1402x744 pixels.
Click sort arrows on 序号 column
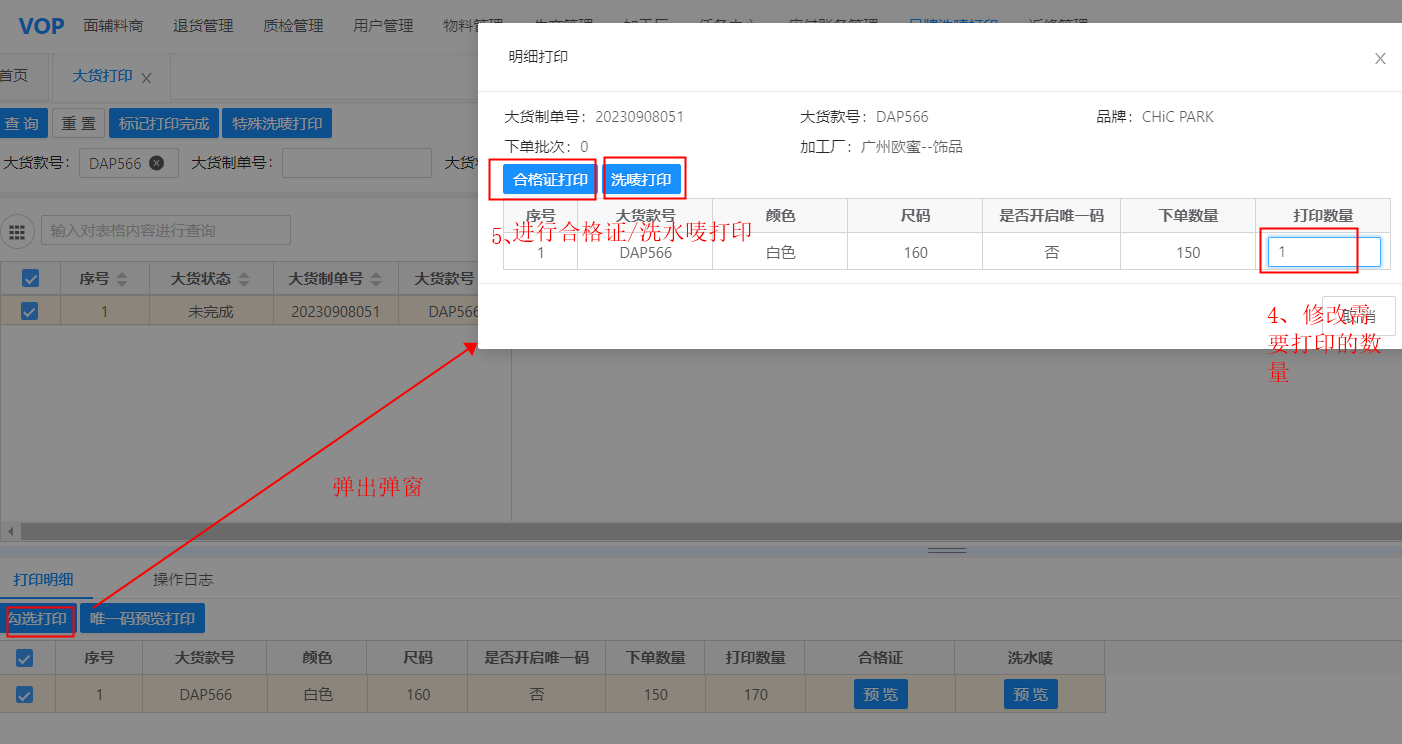click(122, 278)
